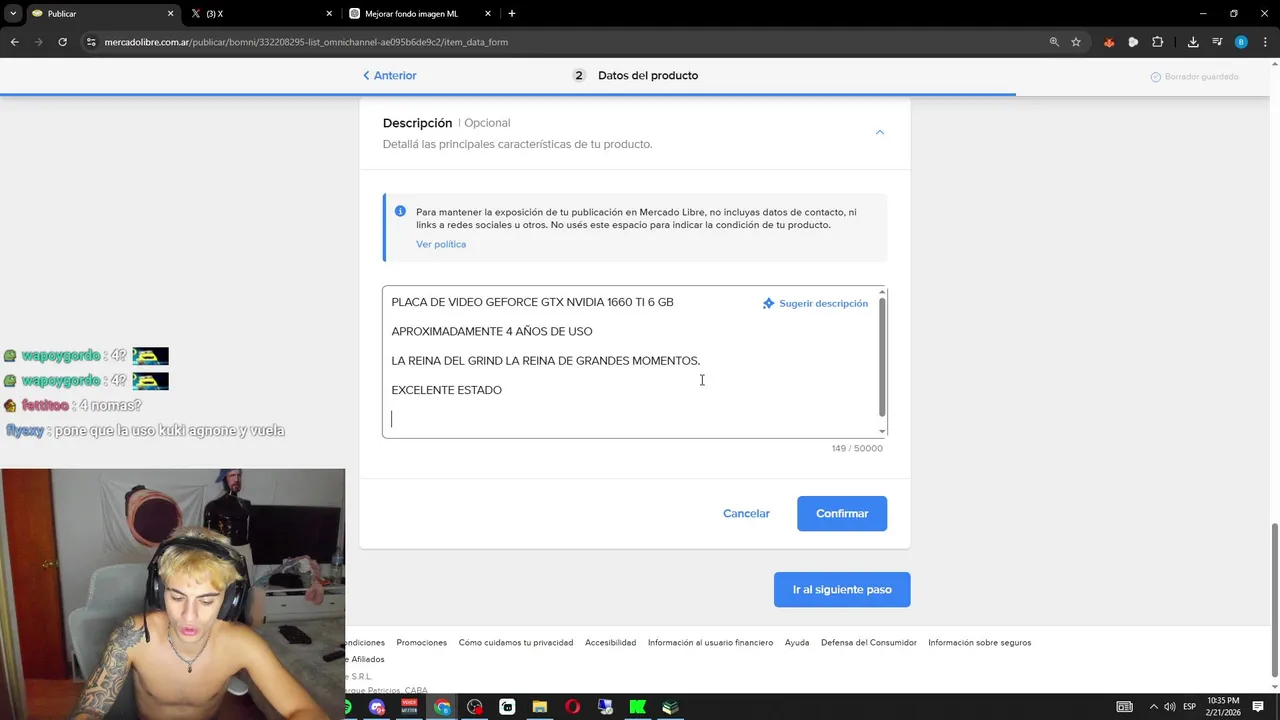Open the clock showing 10:35 PM
This screenshot has width=1280, height=720.
[x=1223, y=706]
